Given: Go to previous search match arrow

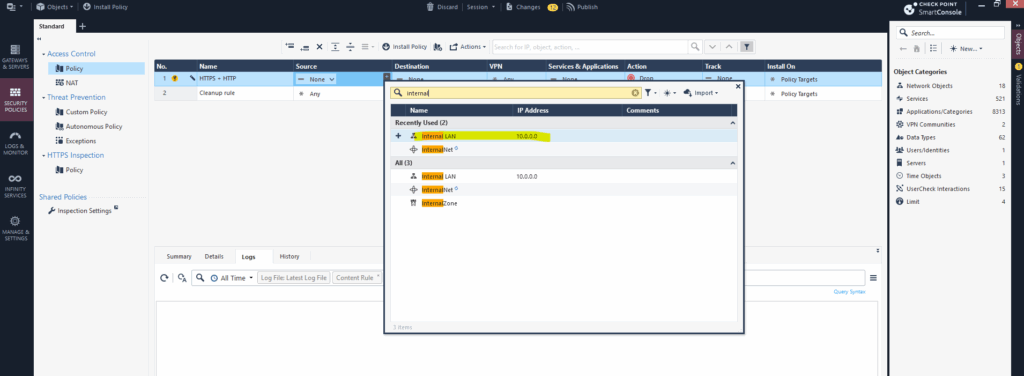Looking at the screenshot, I should click(x=729, y=47).
